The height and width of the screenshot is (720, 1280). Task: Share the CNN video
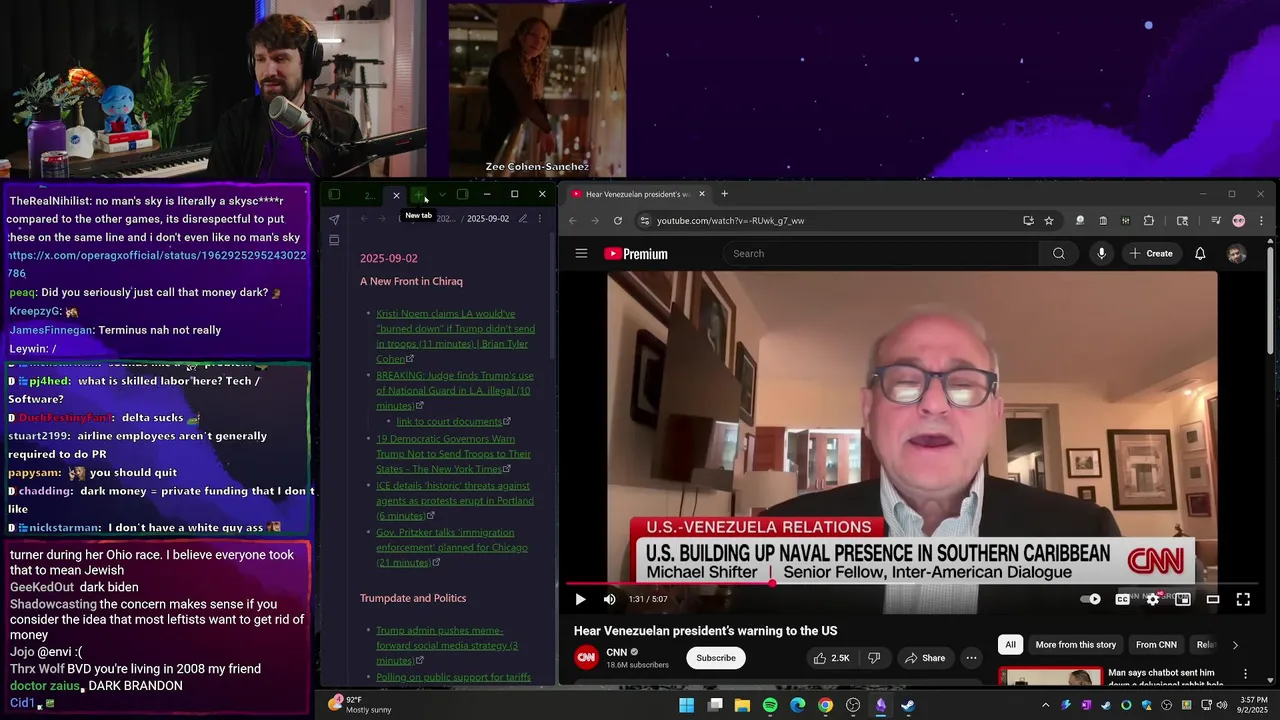[x=925, y=658]
